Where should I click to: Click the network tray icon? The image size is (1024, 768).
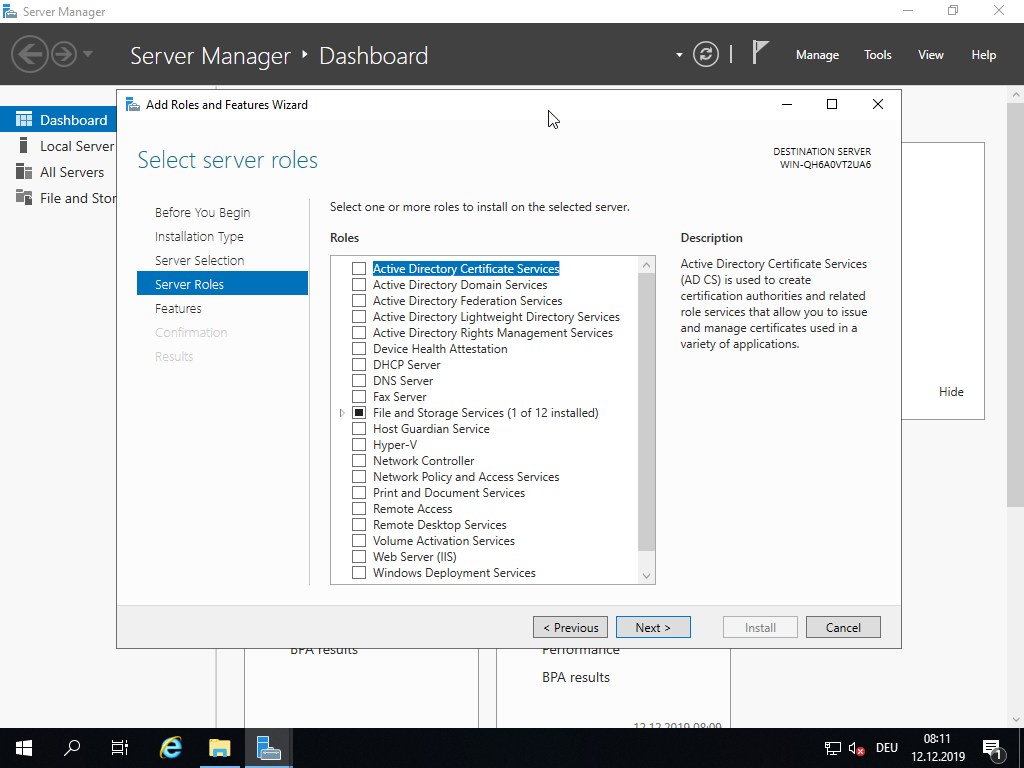pyautogui.click(x=833, y=748)
